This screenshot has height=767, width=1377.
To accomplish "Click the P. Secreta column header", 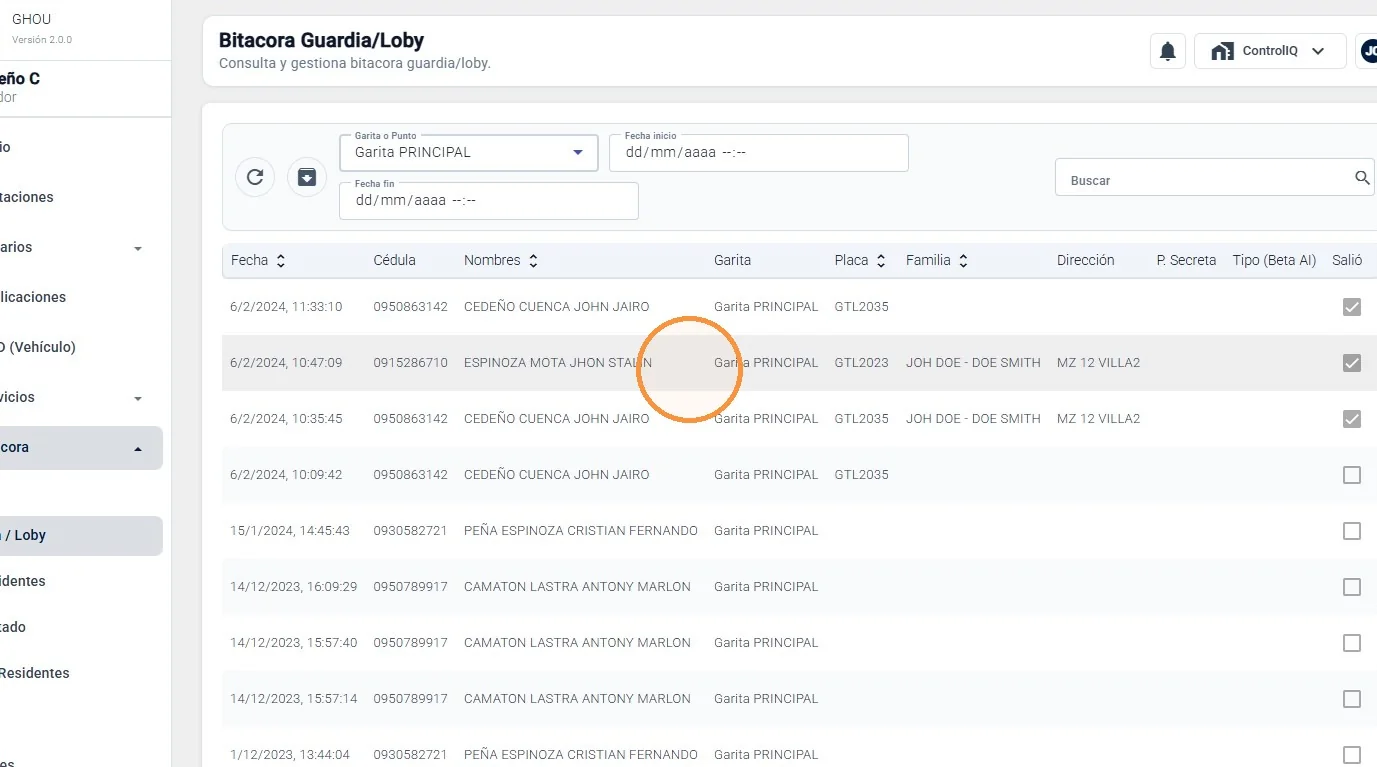I will 1186,260.
